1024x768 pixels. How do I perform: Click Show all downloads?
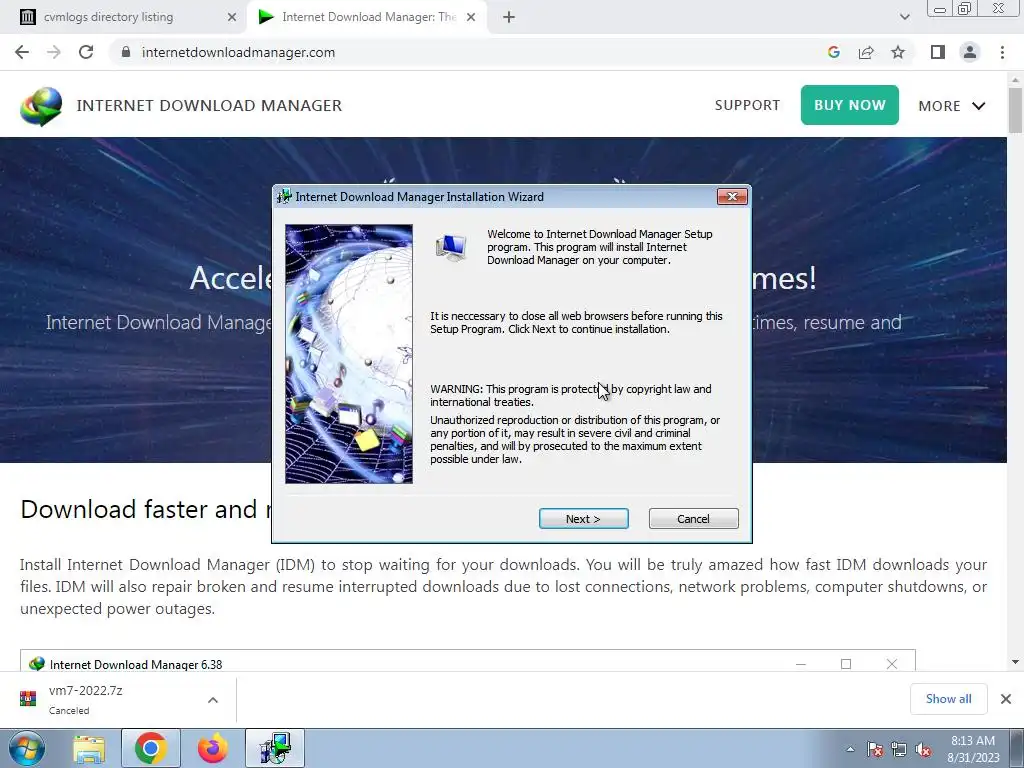tap(948, 699)
